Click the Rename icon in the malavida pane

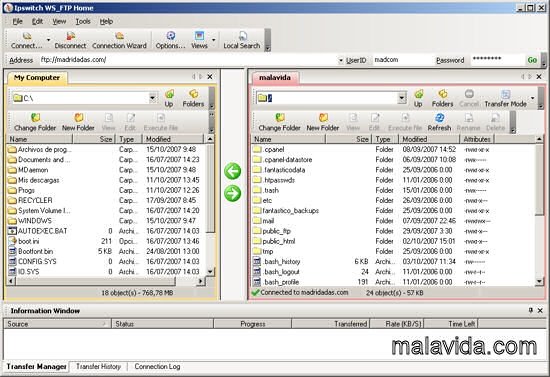click(x=469, y=122)
